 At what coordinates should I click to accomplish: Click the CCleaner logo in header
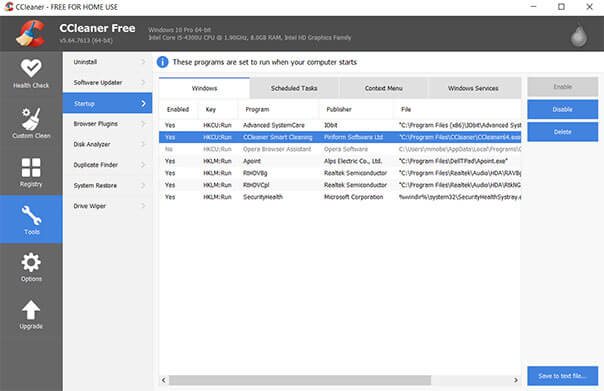(x=30, y=34)
